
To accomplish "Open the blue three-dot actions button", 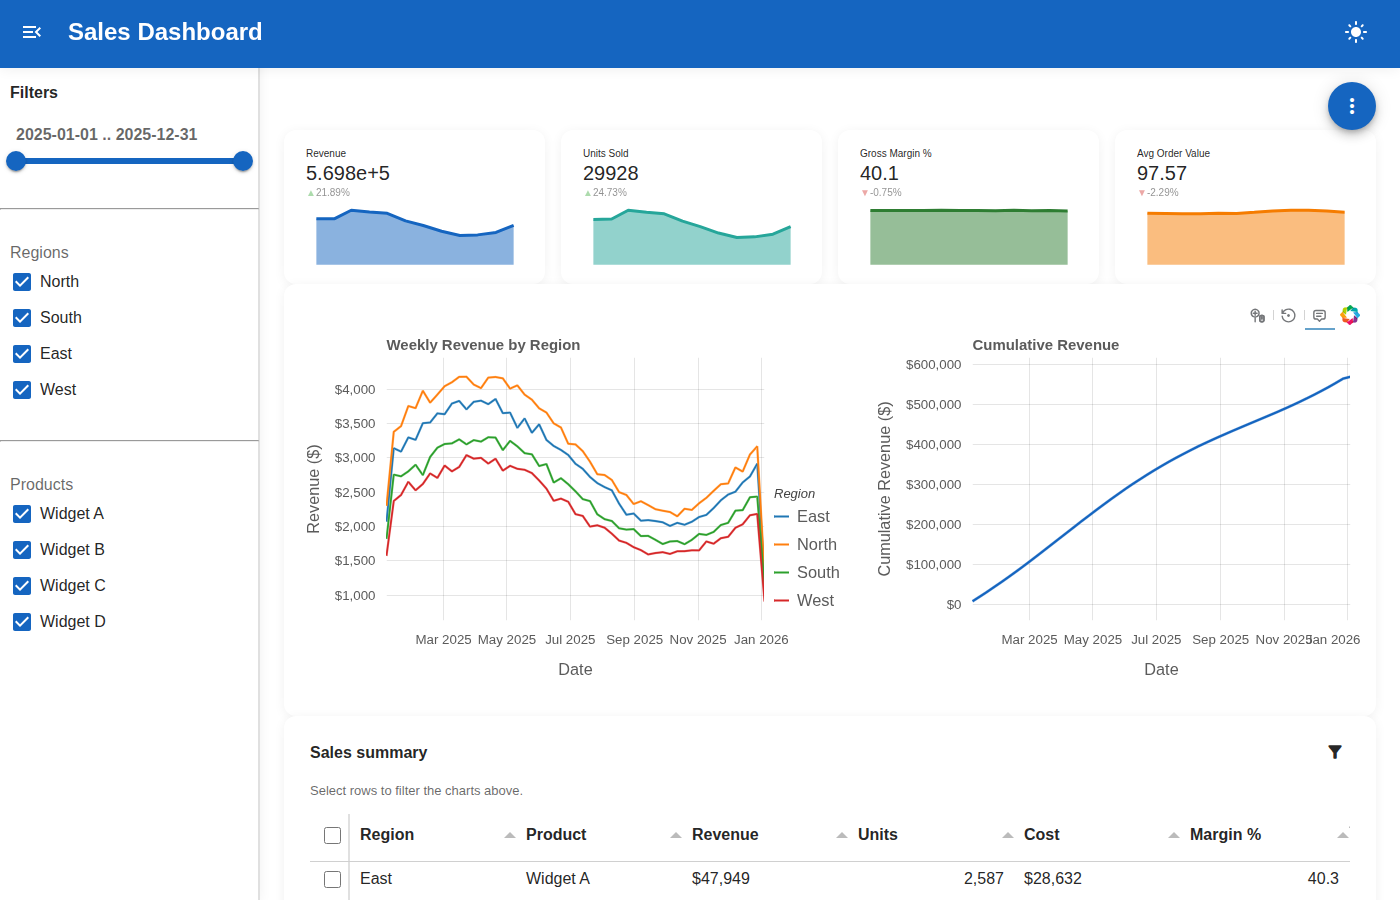I will (x=1352, y=106).
